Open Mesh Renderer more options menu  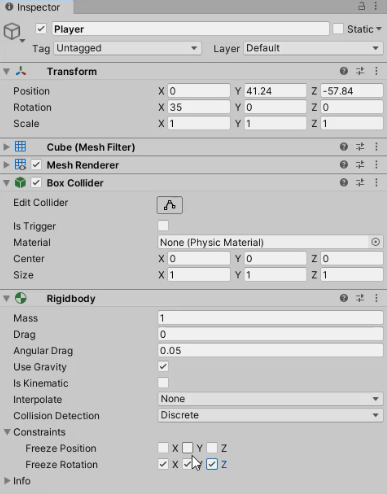point(376,165)
